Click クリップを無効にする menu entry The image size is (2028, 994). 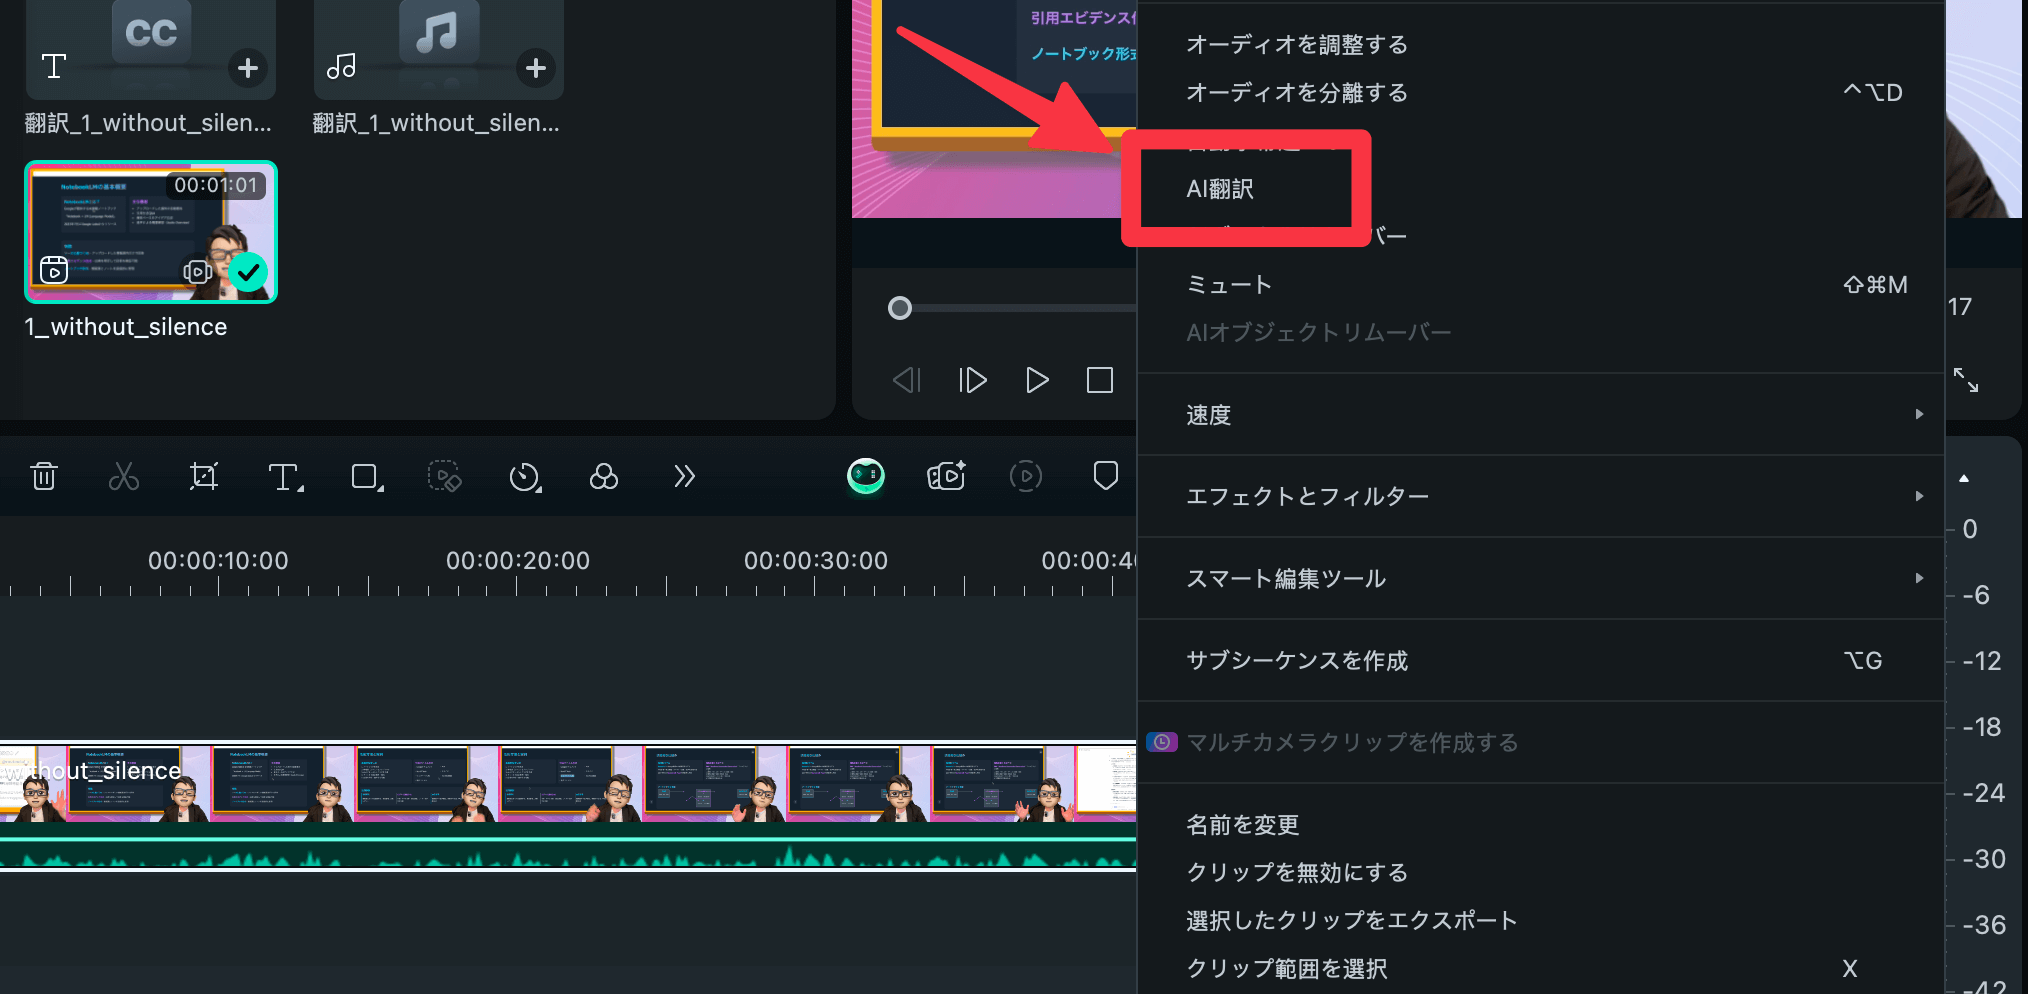(x=1296, y=873)
